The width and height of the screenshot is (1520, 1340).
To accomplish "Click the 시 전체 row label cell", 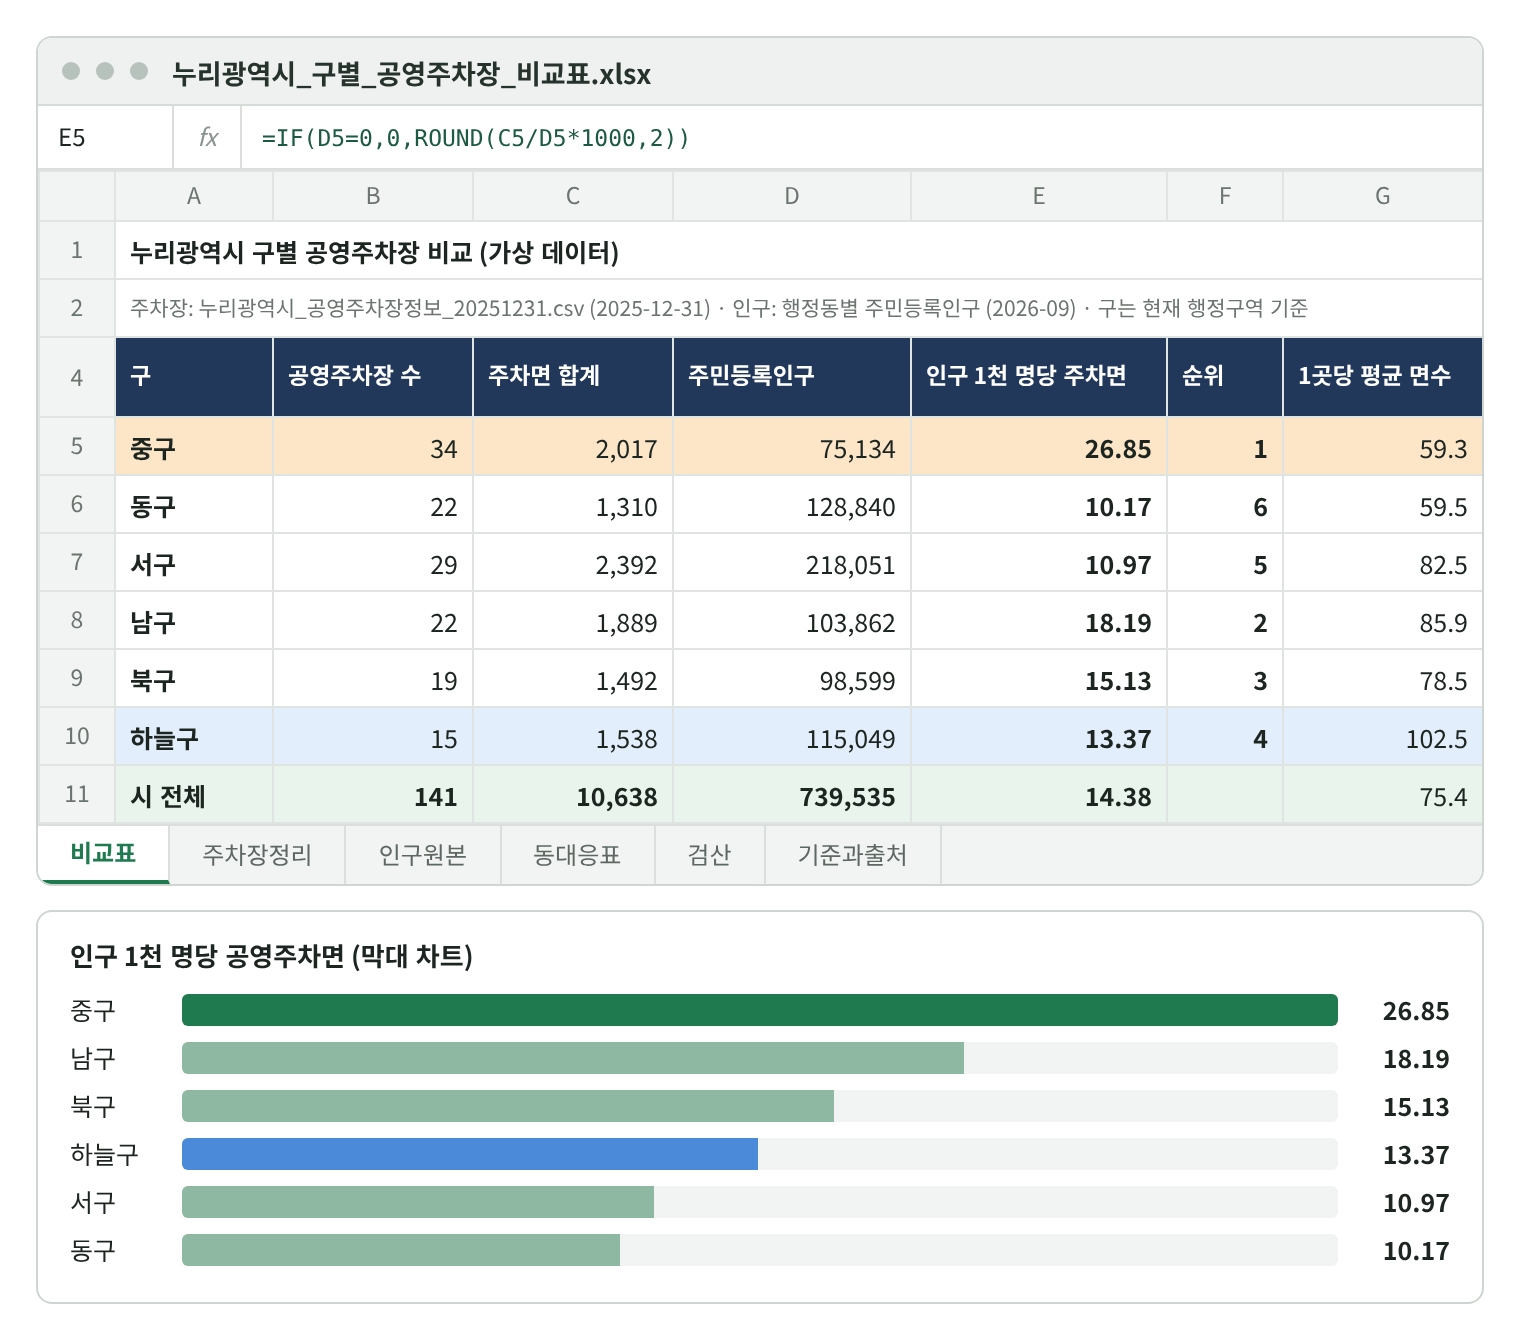I will 194,795.
